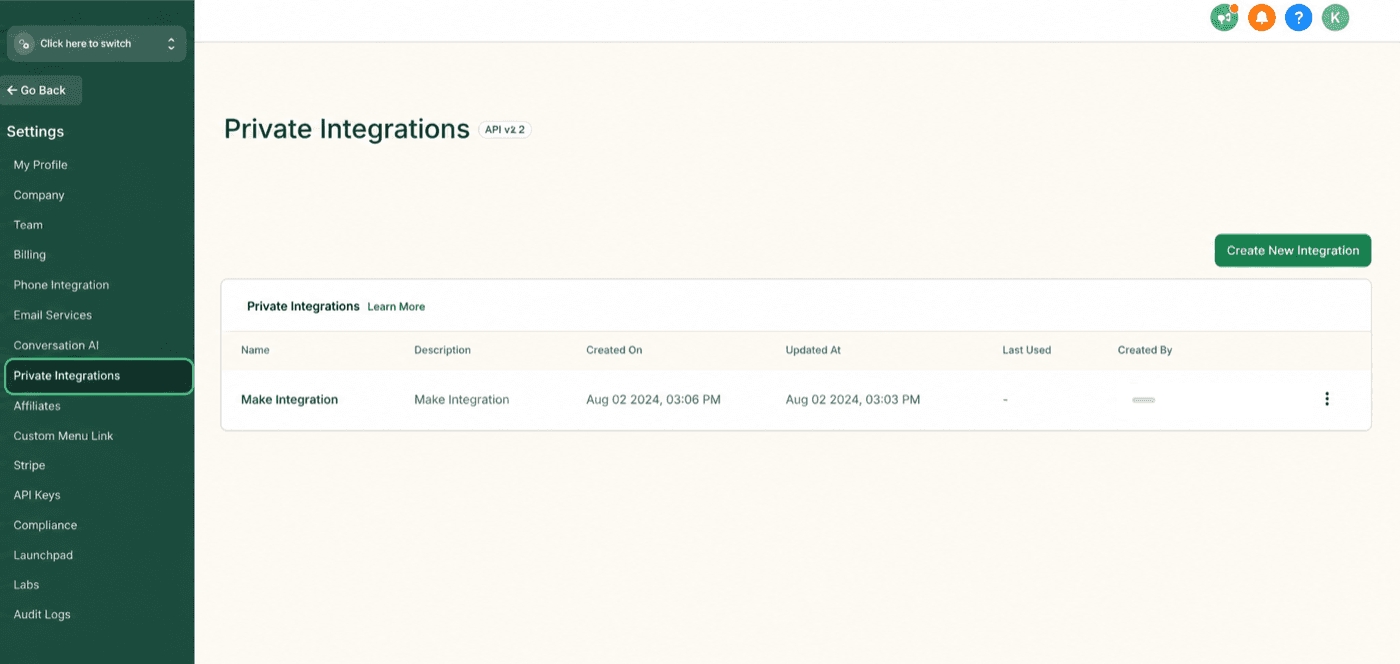This screenshot has height=664, width=1400.
Task: Open My Profile settings
Action: pos(40,165)
